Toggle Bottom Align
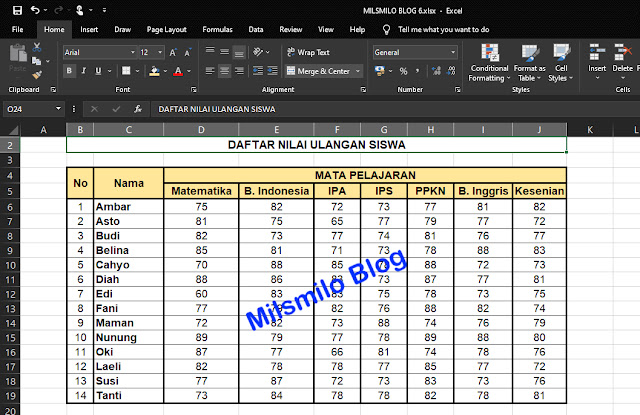Screen dimensions: 640x415 pos(239,52)
